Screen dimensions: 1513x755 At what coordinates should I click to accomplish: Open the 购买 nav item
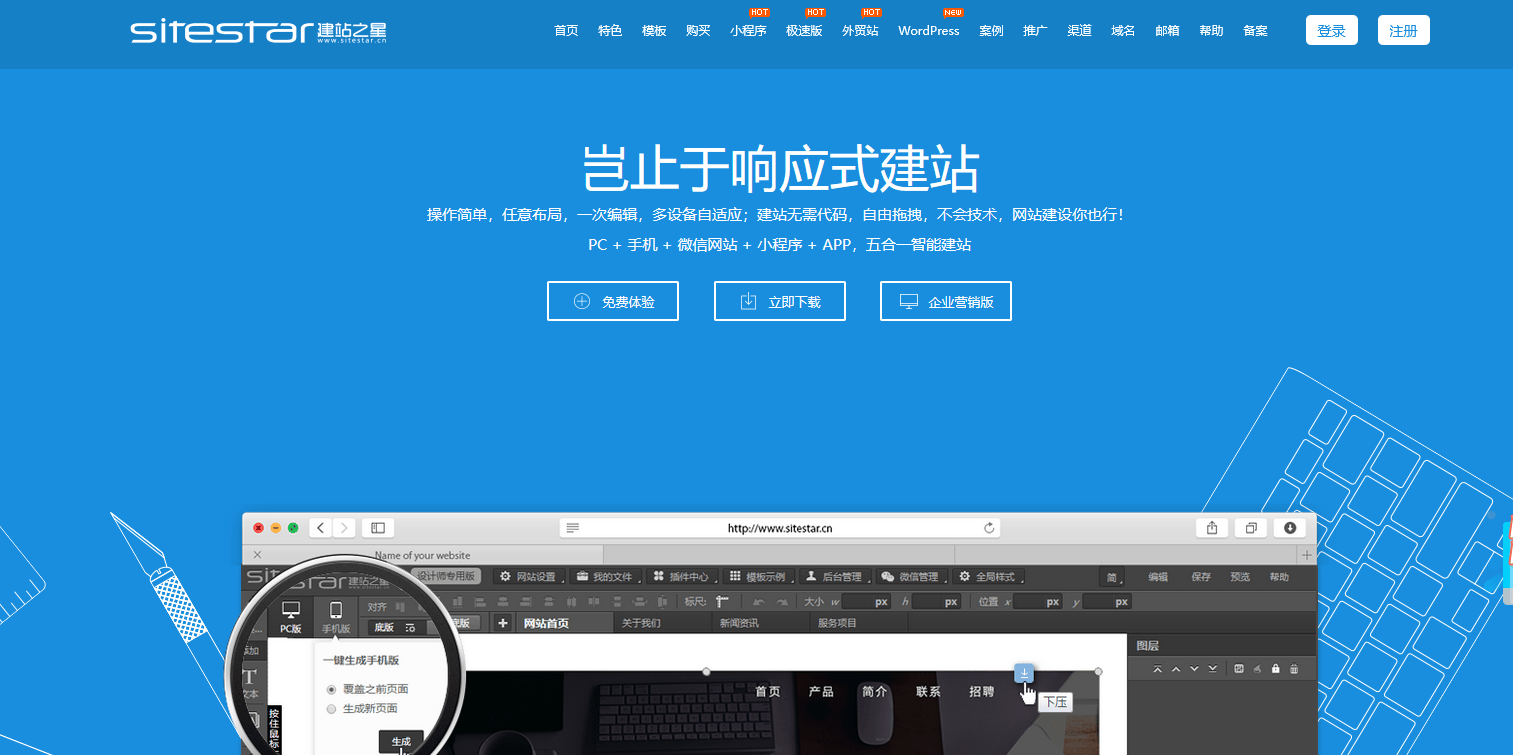tap(698, 31)
